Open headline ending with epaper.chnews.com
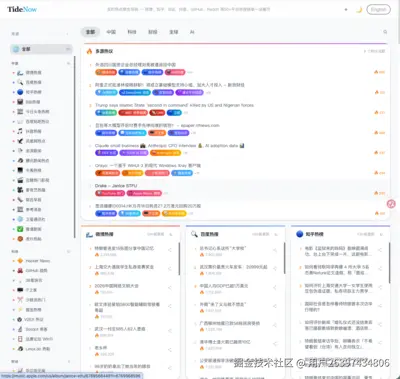 (157, 125)
